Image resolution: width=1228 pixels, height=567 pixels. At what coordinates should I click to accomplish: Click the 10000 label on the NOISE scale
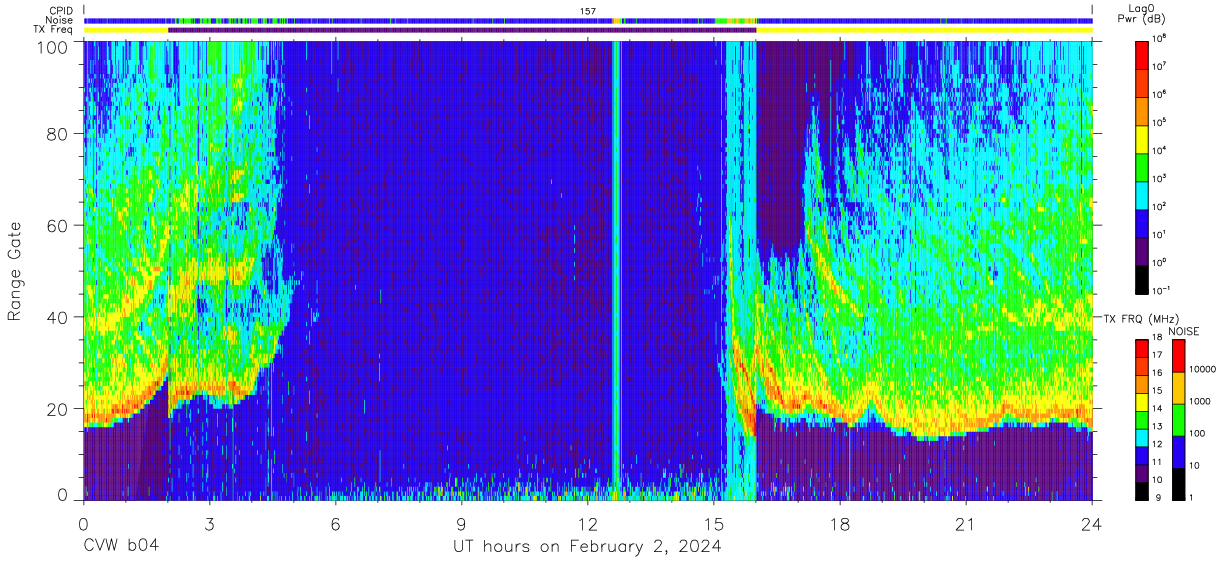pos(1202,370)
